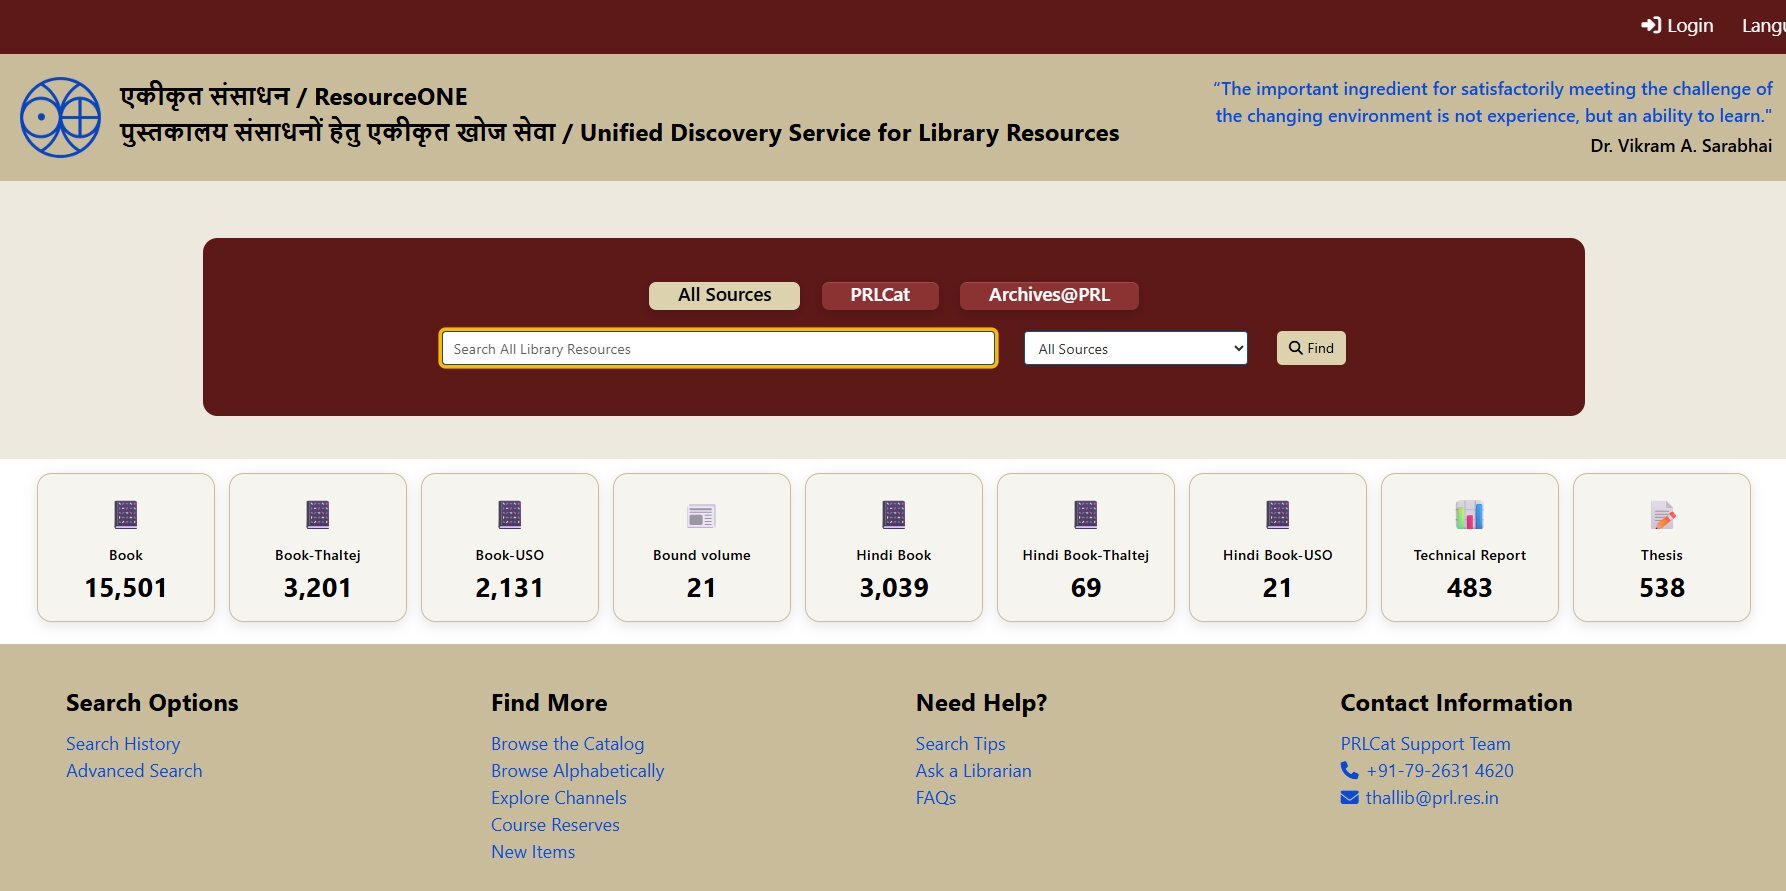Open Browse Alphabetically link

577,771
